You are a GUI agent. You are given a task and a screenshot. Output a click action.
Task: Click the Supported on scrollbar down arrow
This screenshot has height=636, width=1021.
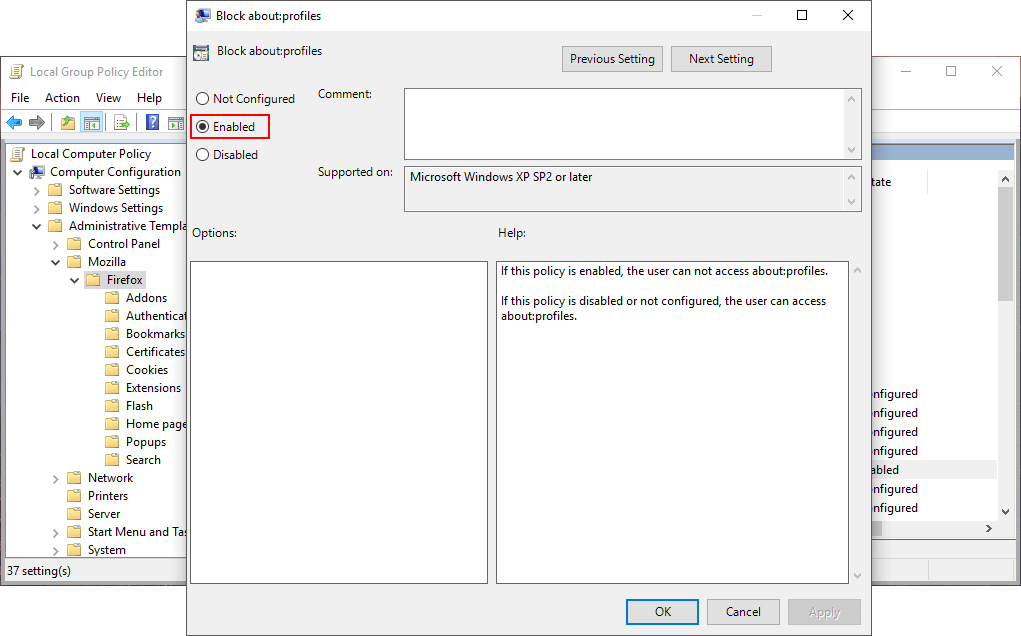pos(851,202)
